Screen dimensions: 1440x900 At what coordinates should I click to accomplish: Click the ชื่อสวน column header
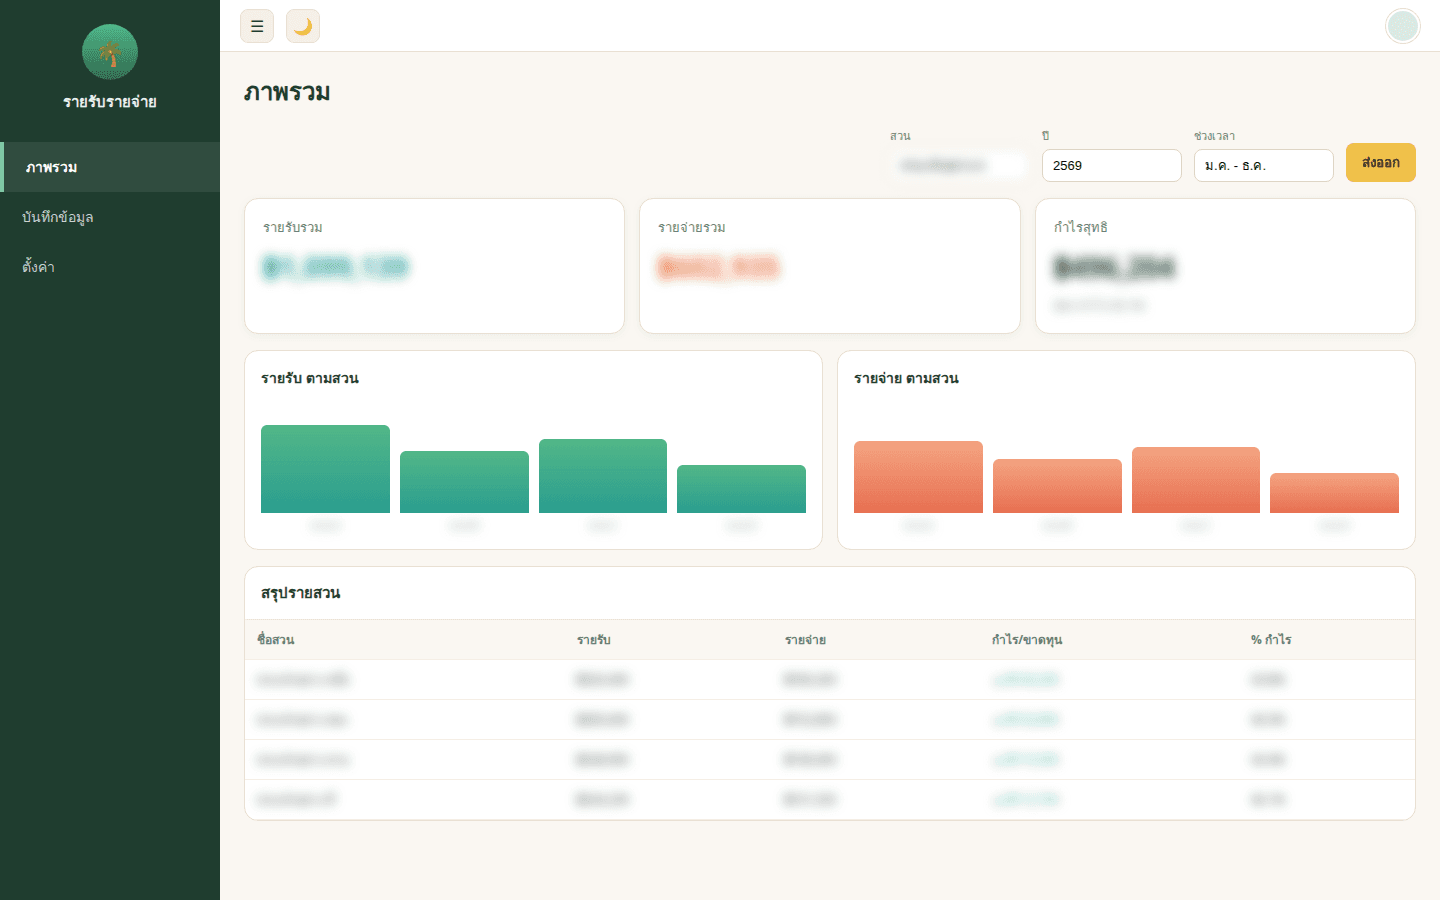276,640
